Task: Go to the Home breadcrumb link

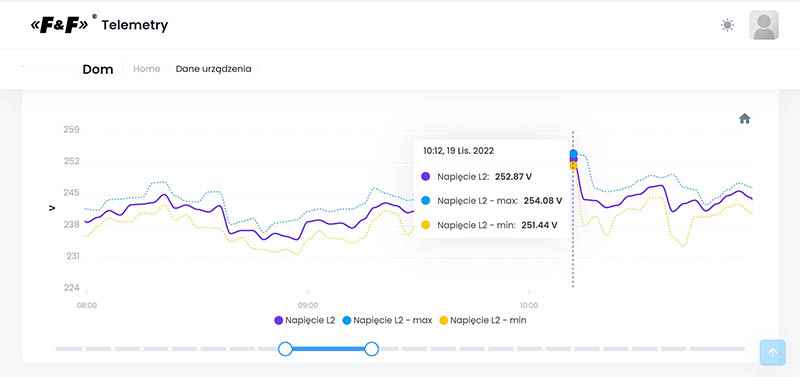Action: click(146, 69)
